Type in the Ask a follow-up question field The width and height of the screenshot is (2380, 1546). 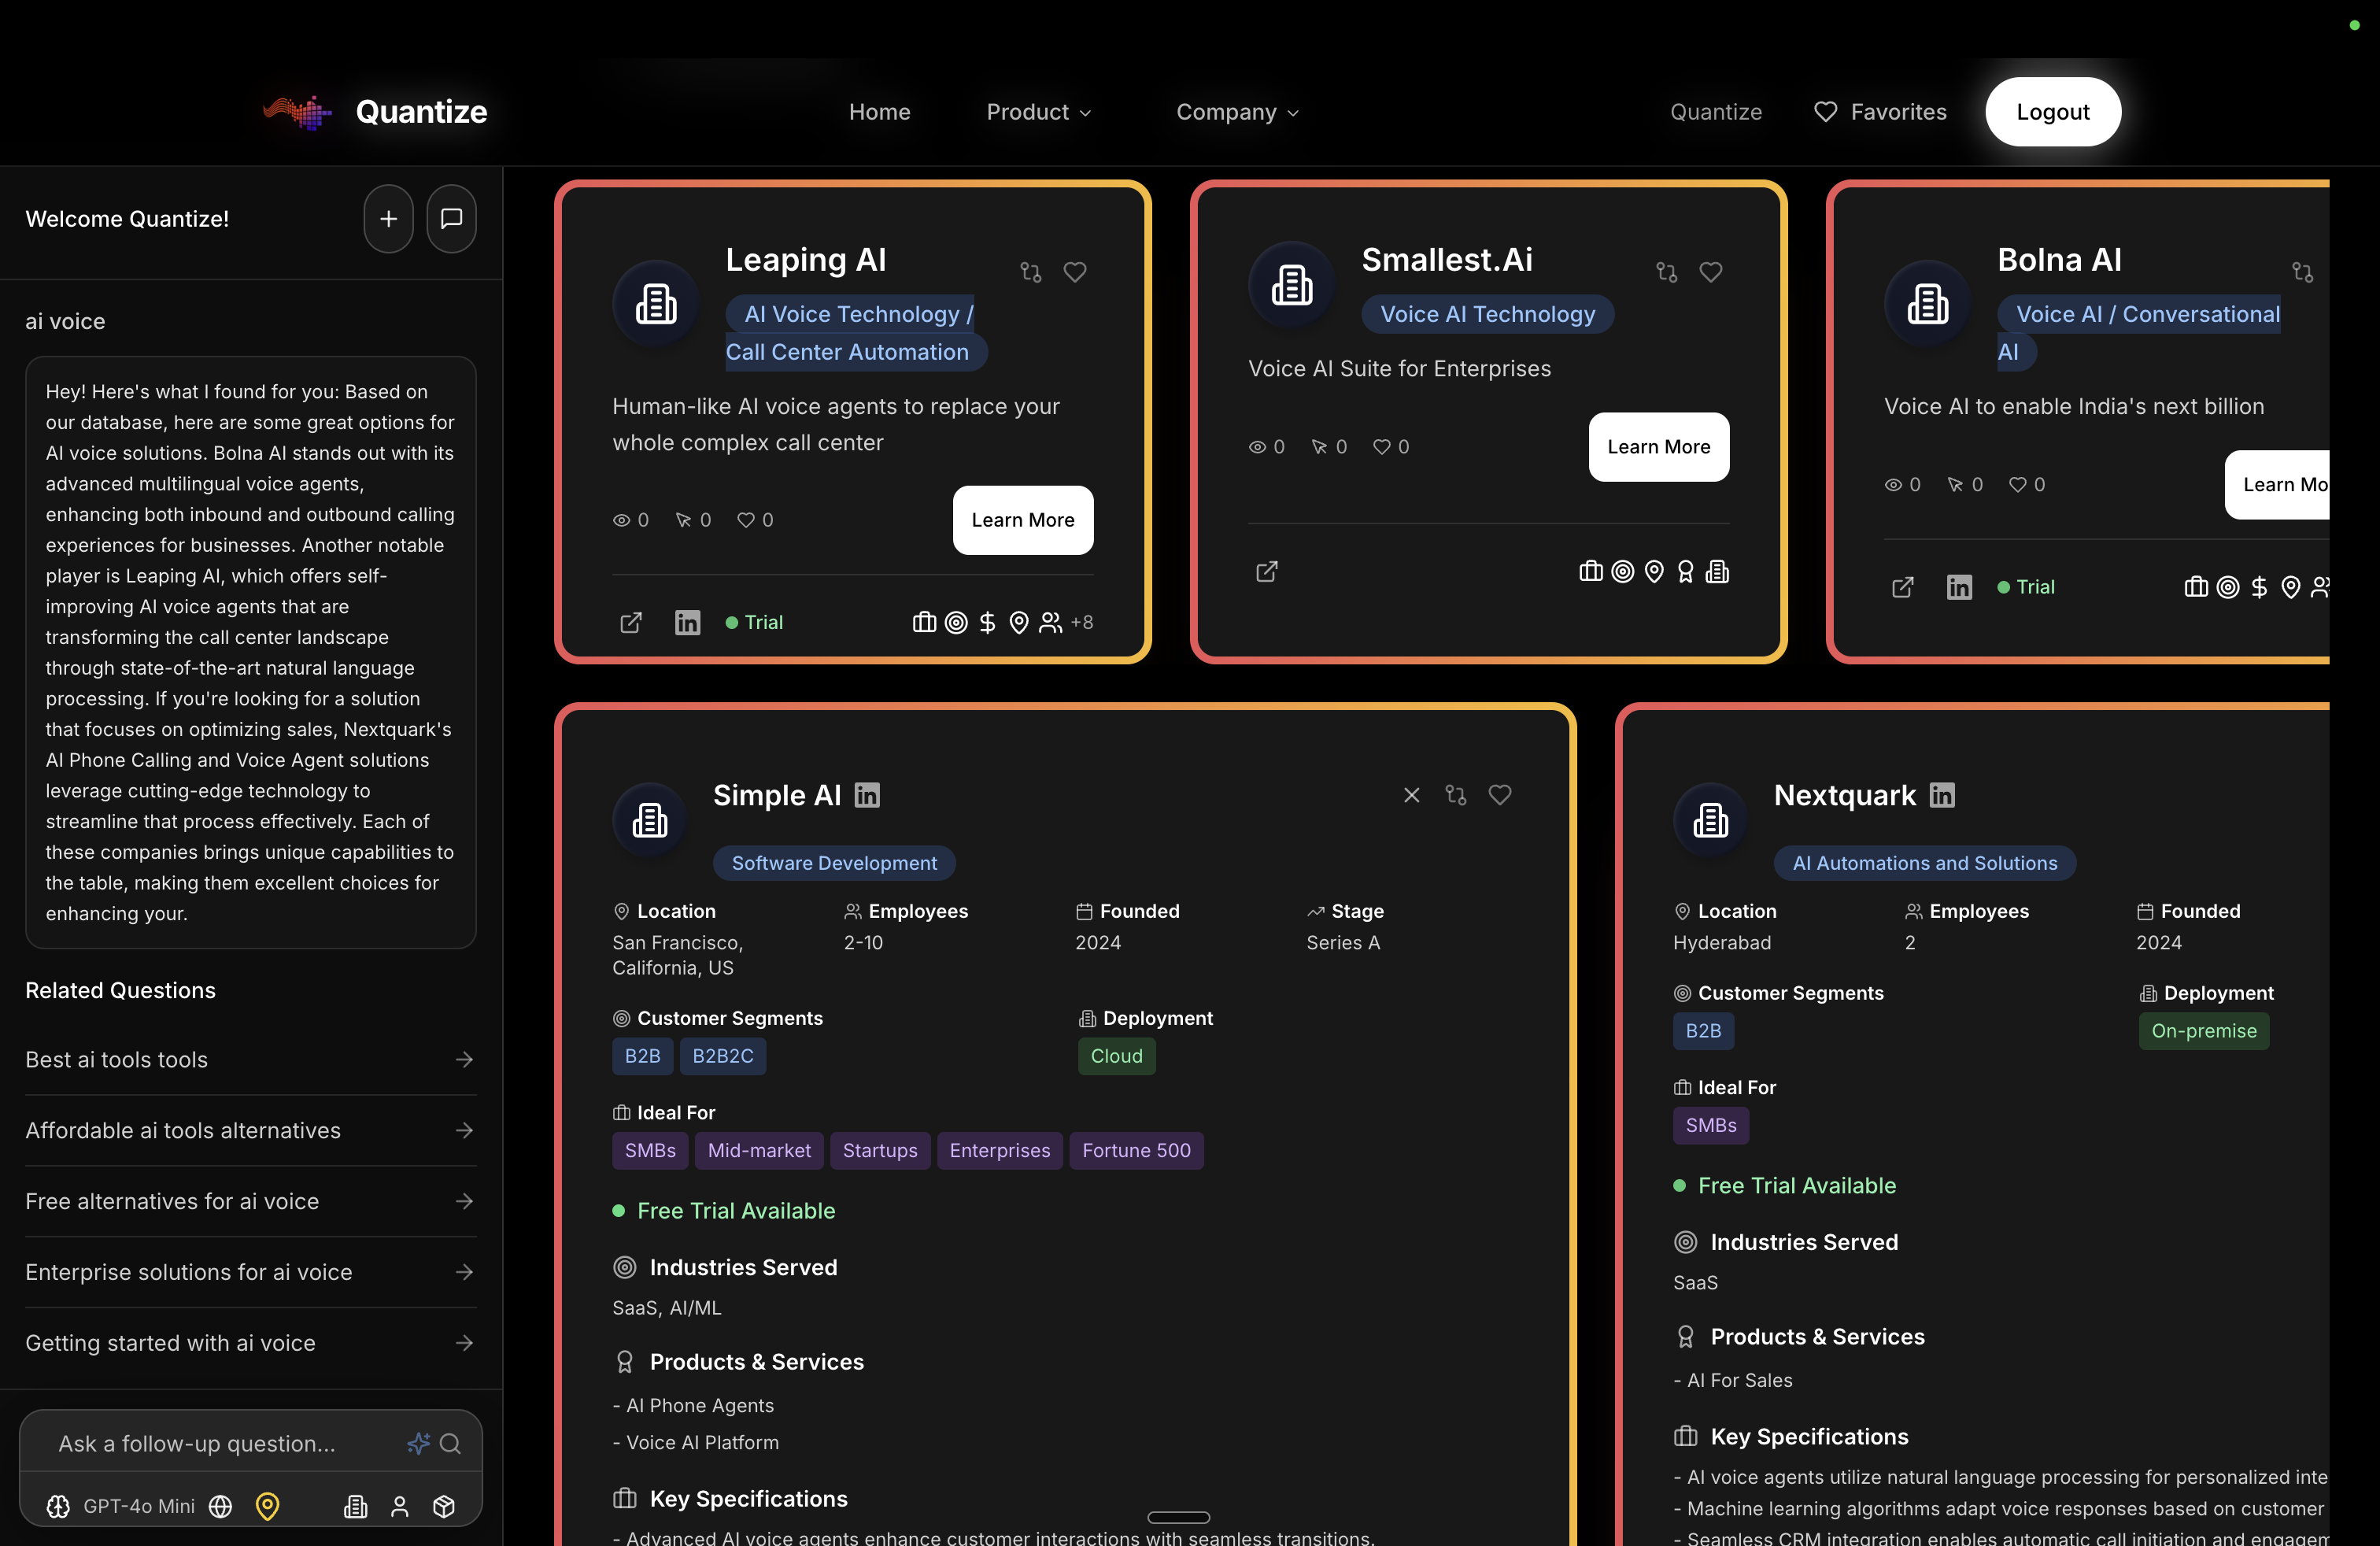tap(200, 1444)
